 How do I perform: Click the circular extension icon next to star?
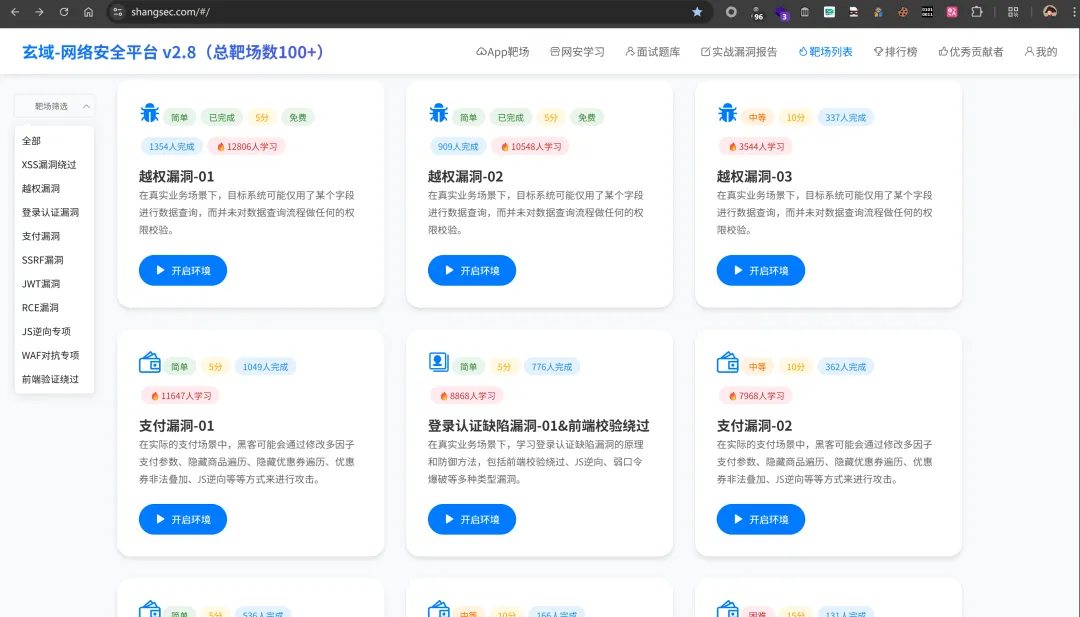[731, 12]
